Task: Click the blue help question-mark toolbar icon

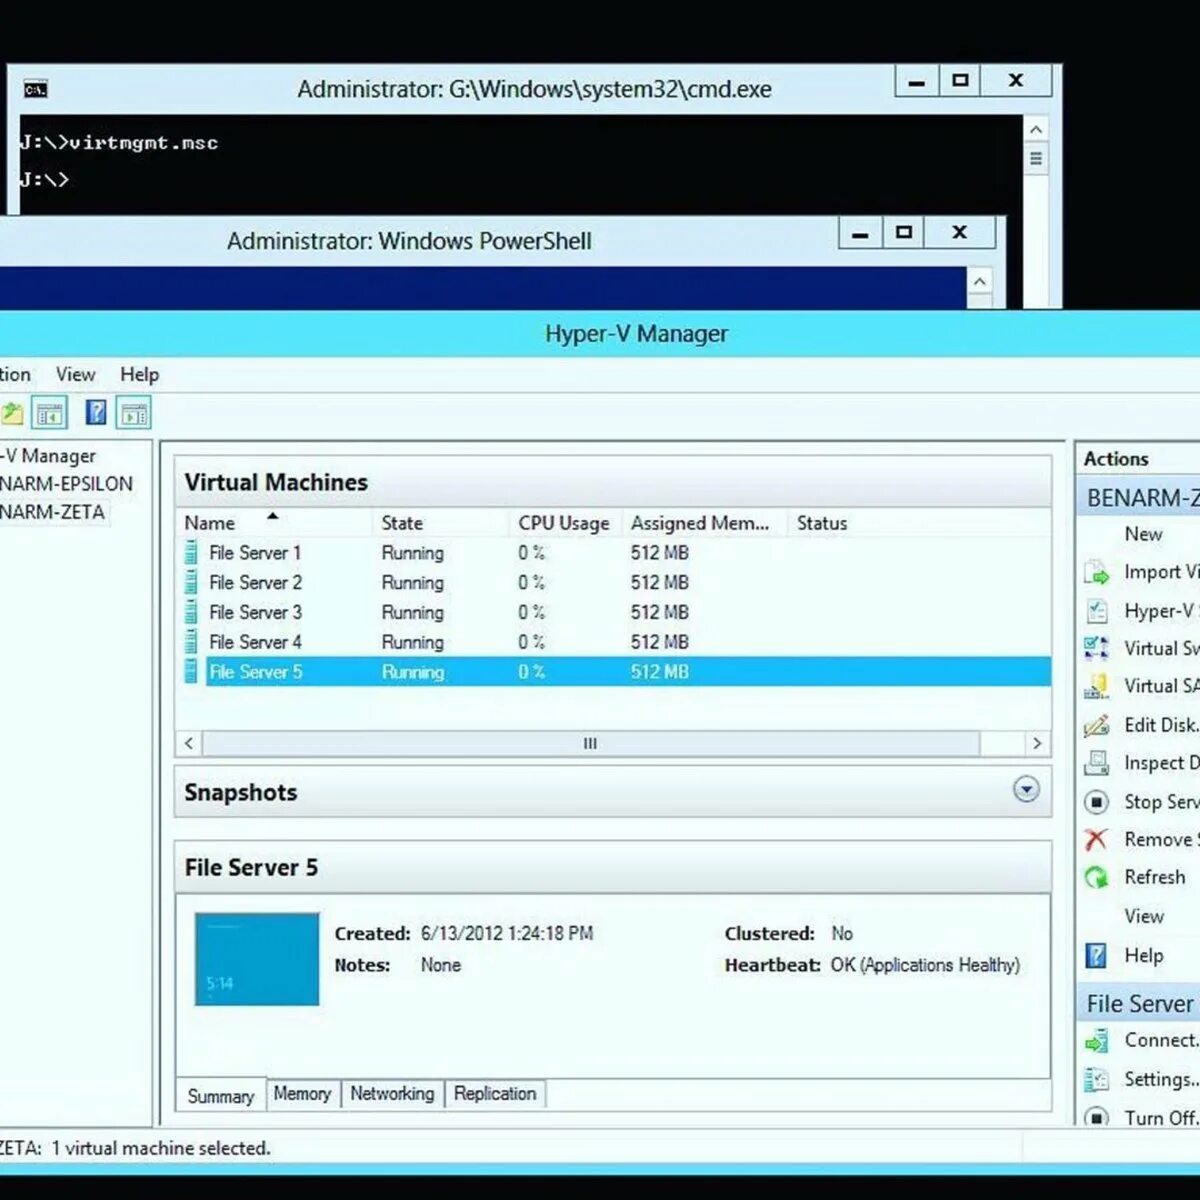Action: [x=96, y=413]
